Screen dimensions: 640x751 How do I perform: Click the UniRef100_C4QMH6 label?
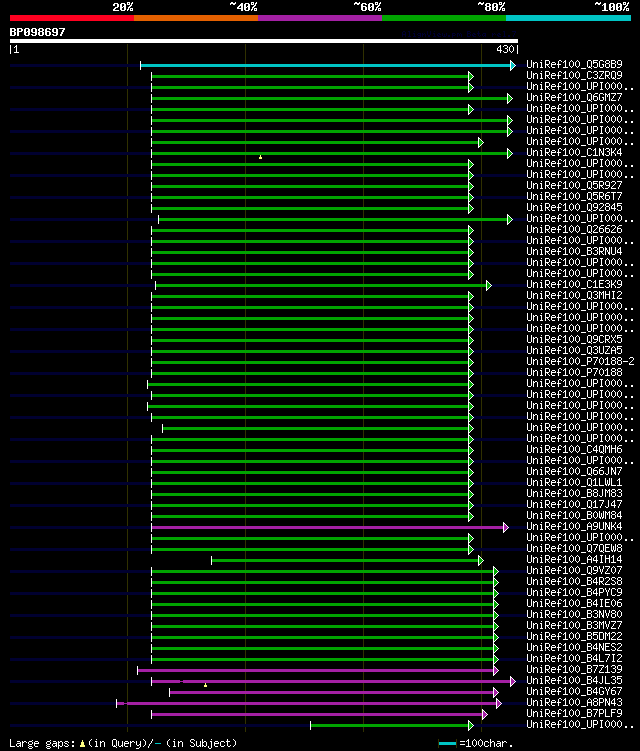[x=574, y=449]
